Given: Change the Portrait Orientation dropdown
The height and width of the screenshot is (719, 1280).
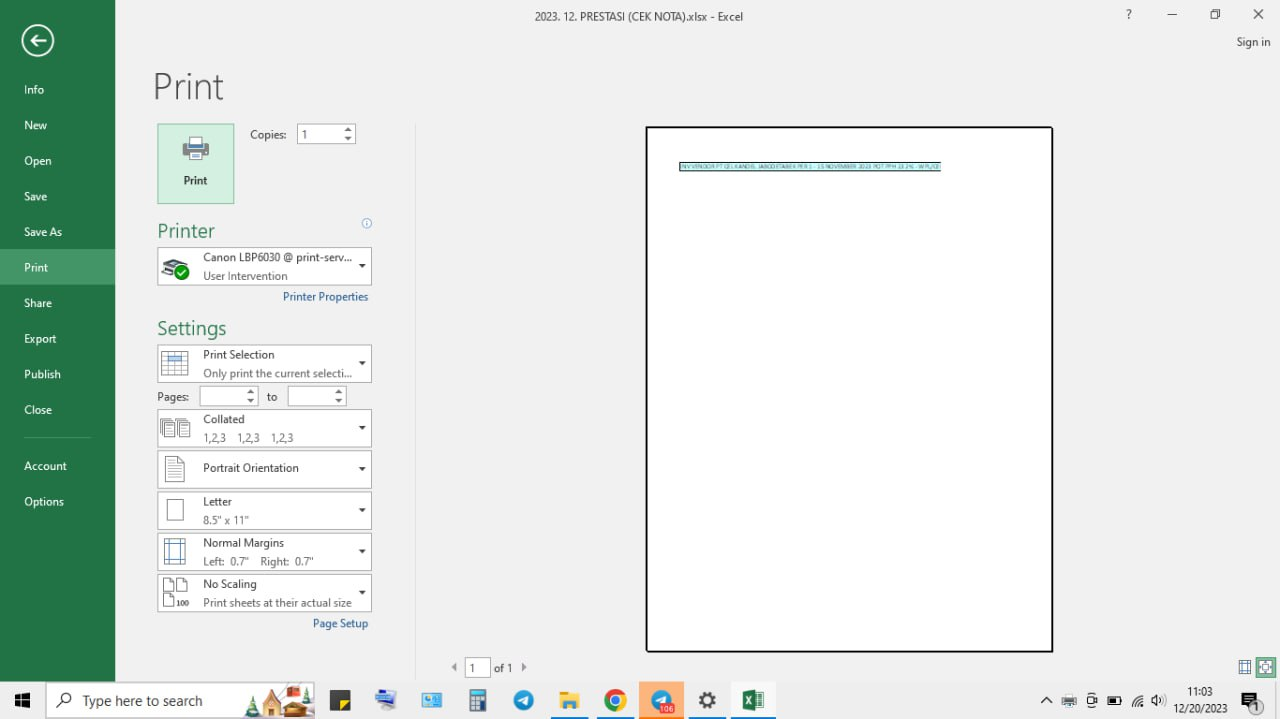Looking at the screenshot, I should [x=264, y=469].
